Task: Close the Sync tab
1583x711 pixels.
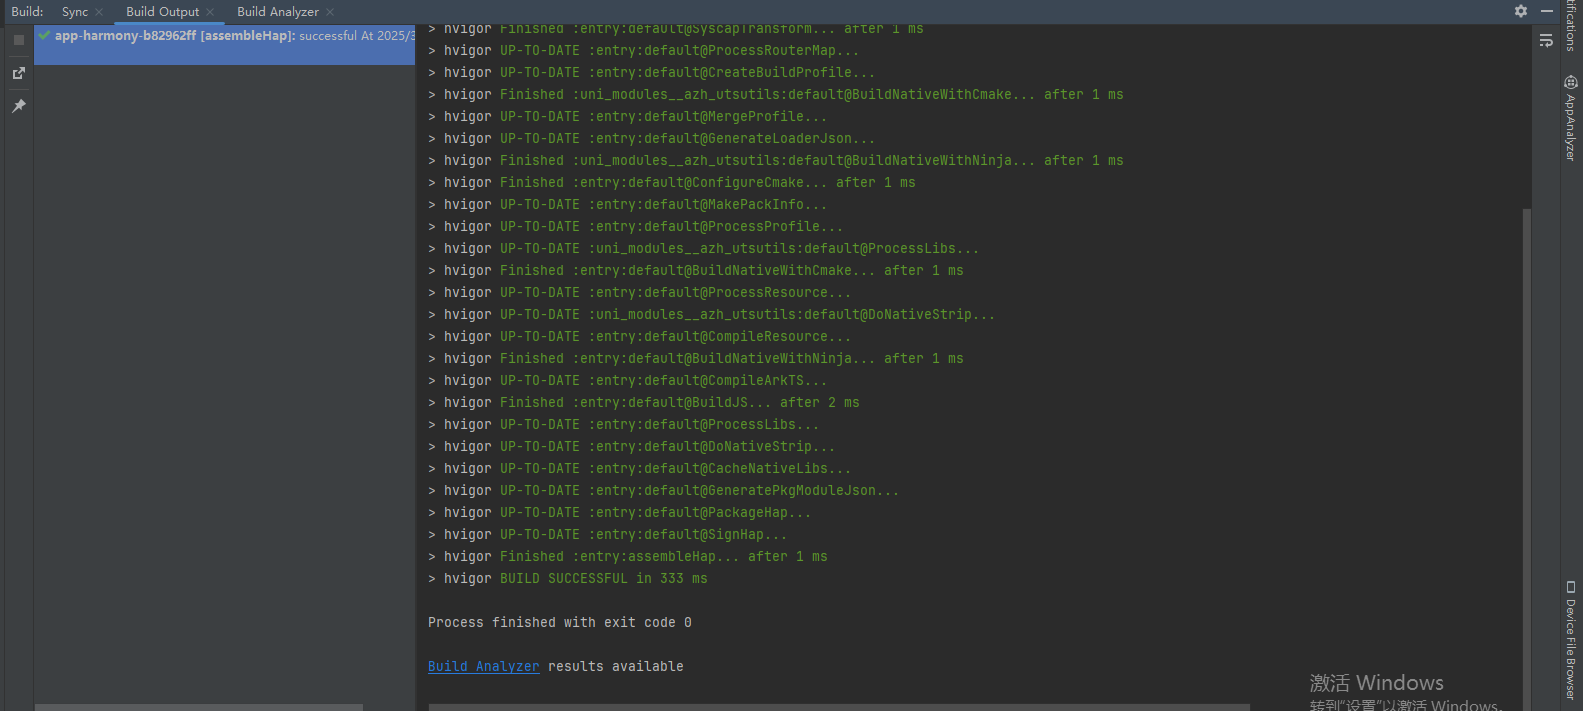Action: click(99, 12)
